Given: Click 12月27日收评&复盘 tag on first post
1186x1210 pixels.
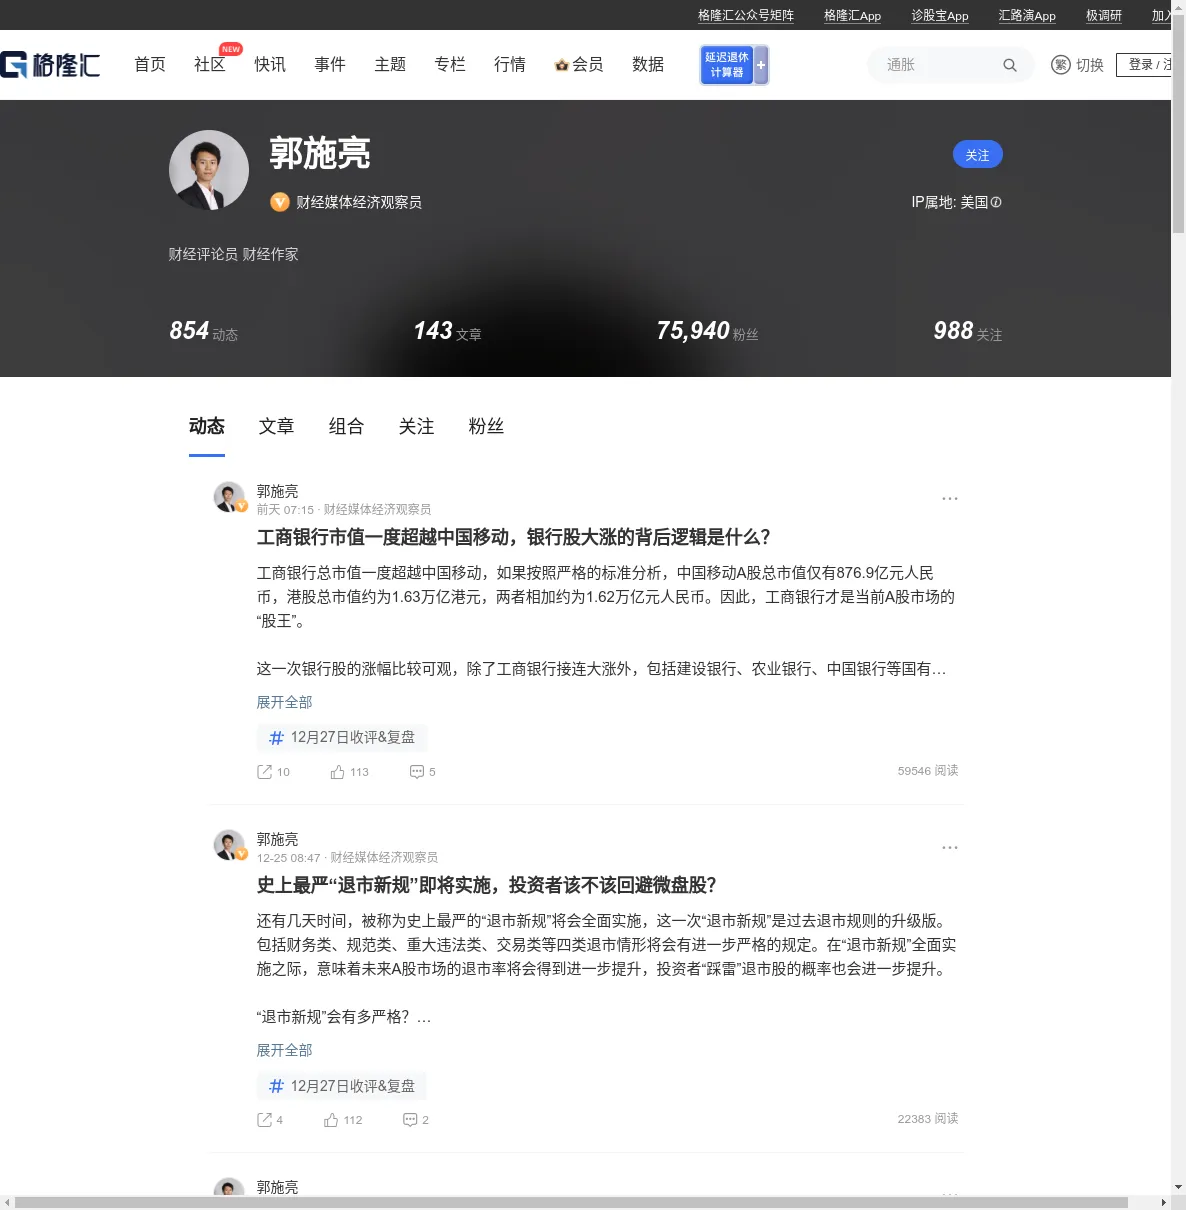Looking at the screenshot, I should pos(342,738).
